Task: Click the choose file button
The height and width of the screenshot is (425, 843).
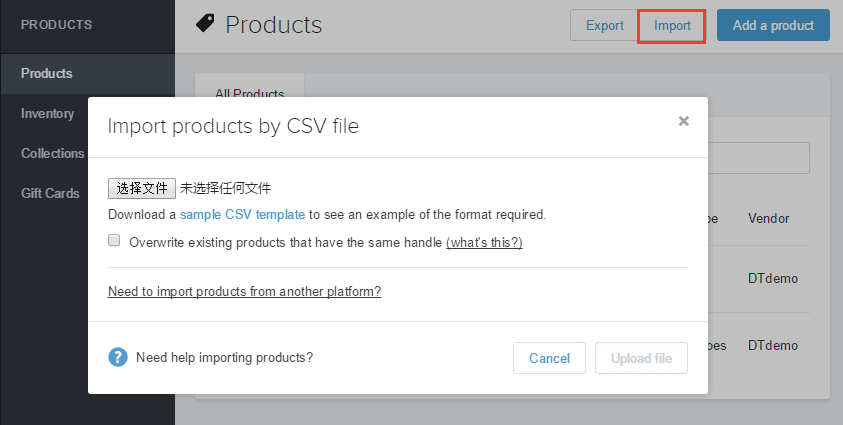Action: click(x=142, y=188)
